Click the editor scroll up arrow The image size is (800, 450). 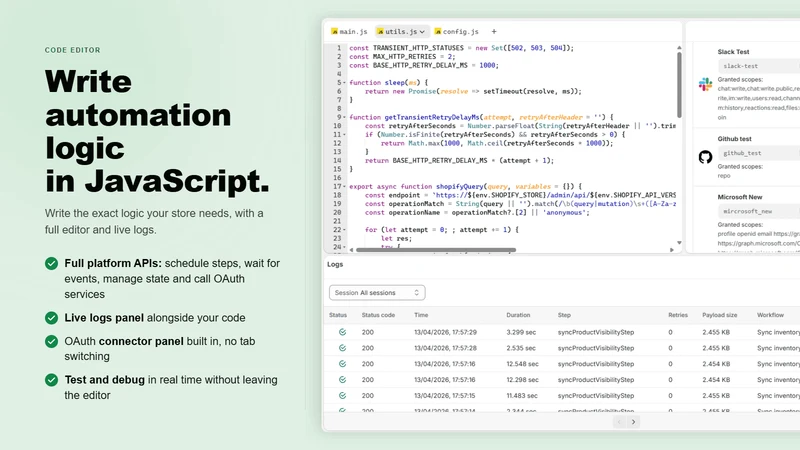(x=679, y=47)
